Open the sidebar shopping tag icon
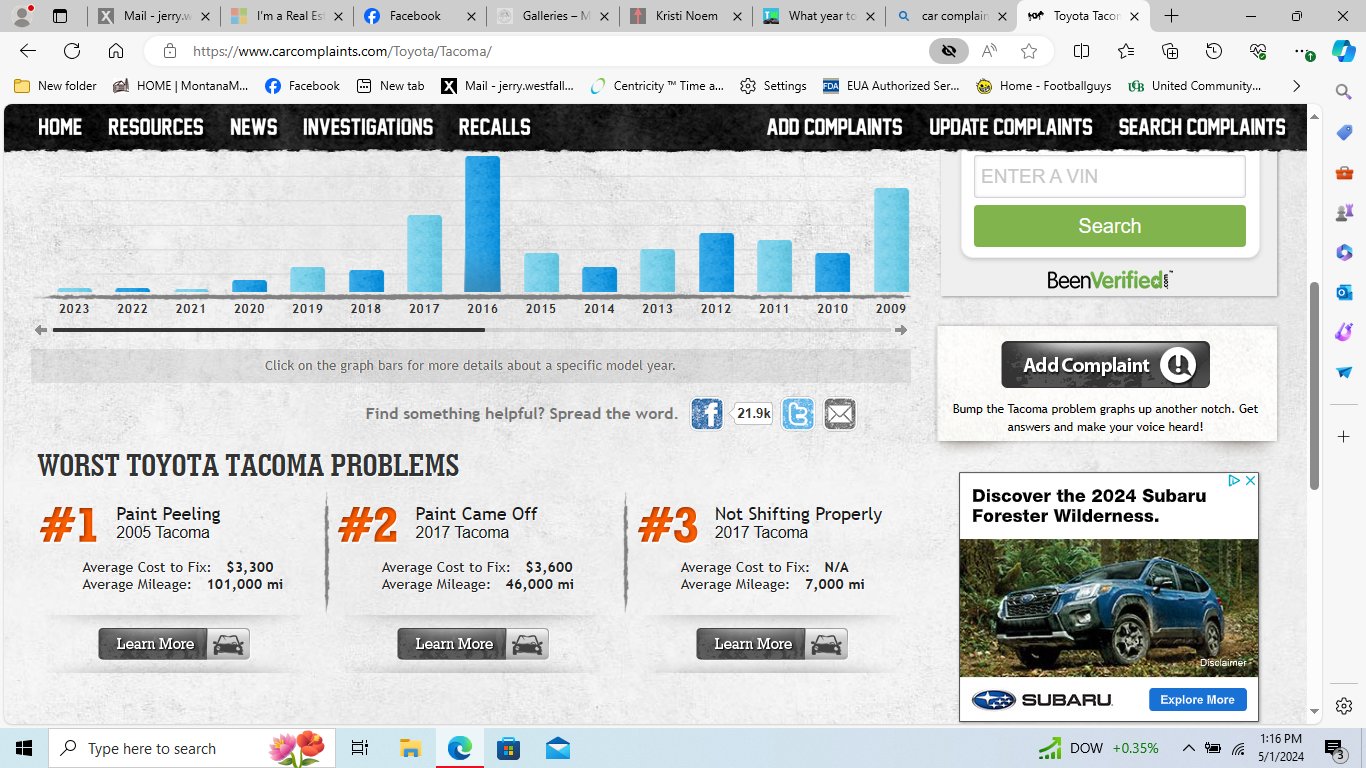 pyautogui.click(x=1344, y=132)
